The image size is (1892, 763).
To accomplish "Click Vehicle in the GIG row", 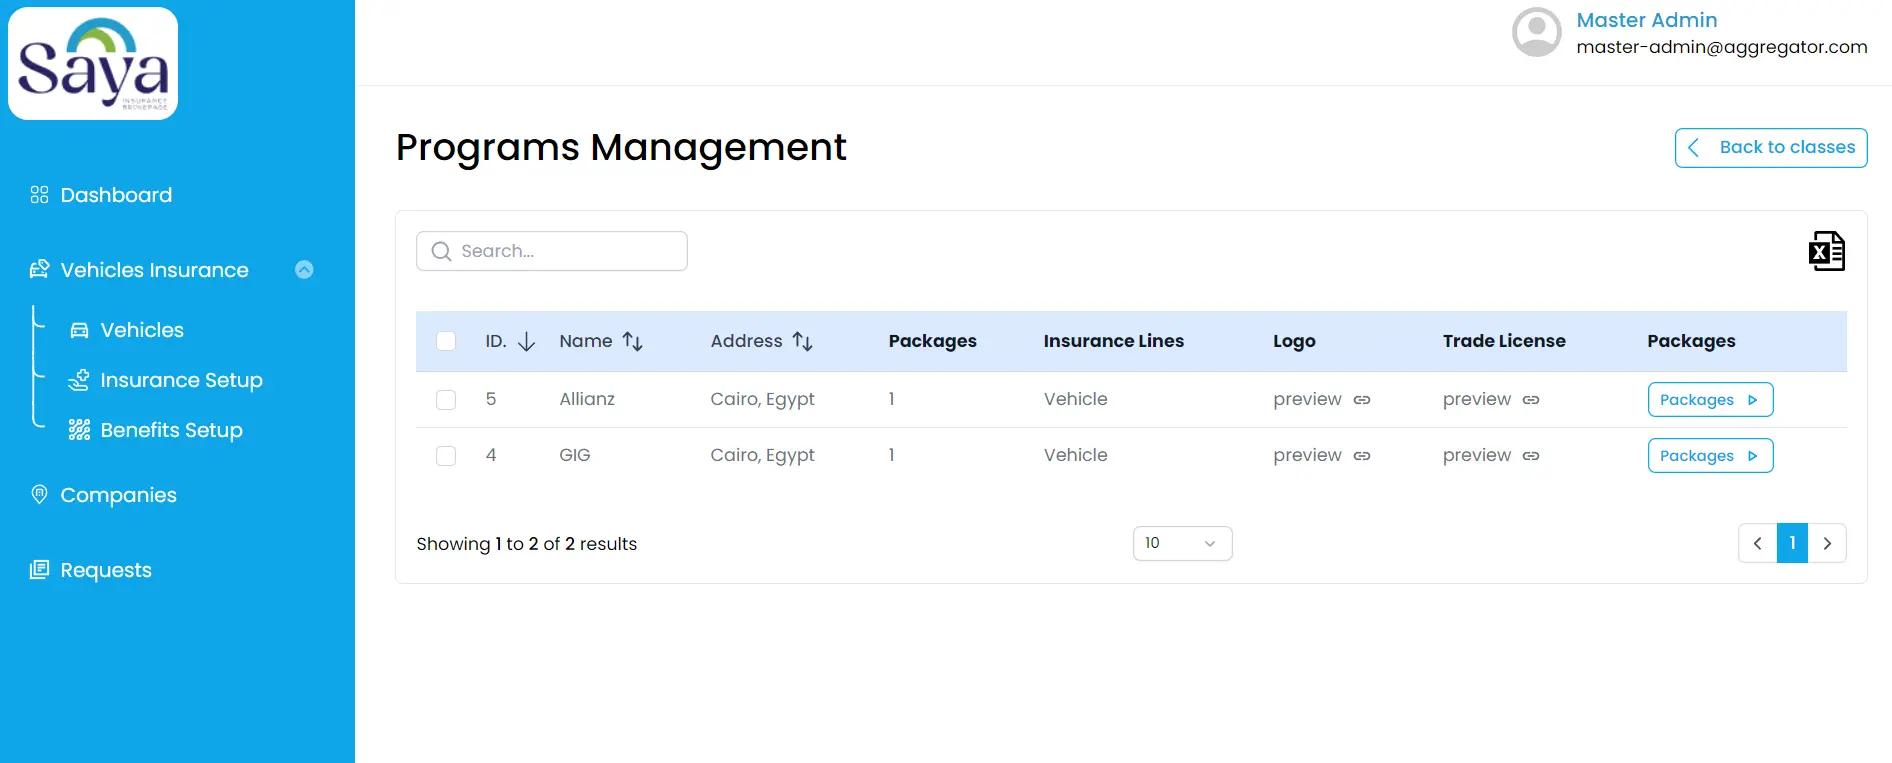I will pyautogui.click(x=1076, y=455).
